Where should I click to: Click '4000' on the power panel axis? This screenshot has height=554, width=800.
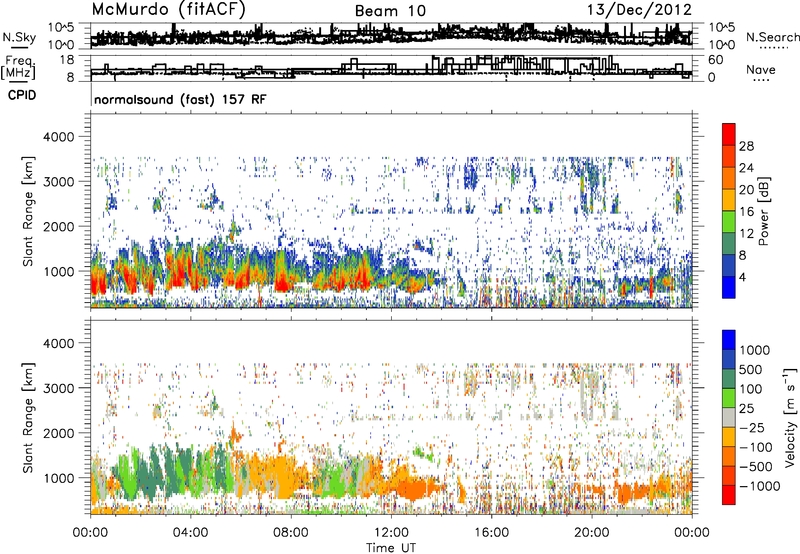pyautogui.click(x=58, y=137)
